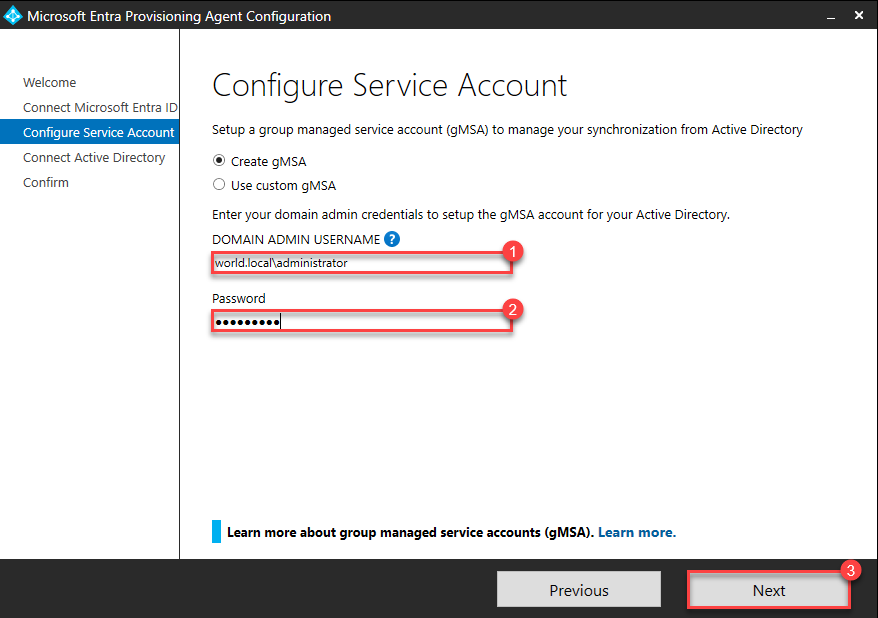Select Configure Service Account in sidebar
The image size is (878, 618).
90,132
